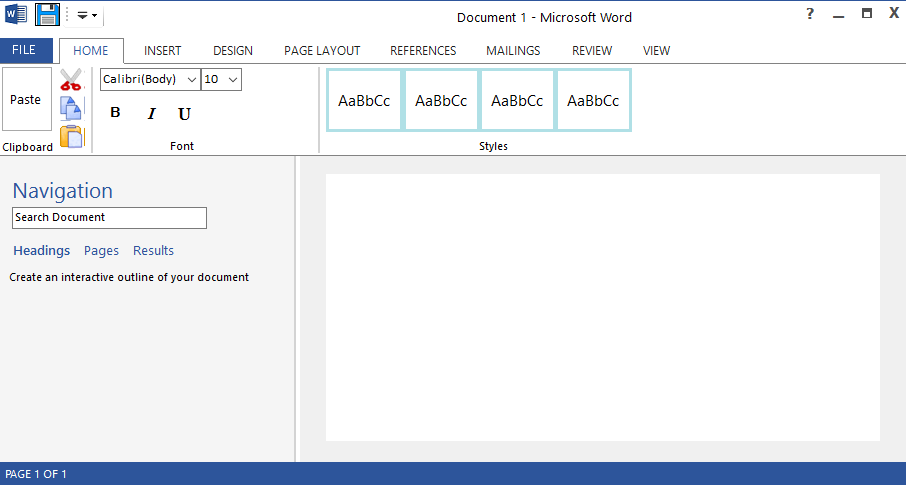
Task: Toggle Italic formatting
Action: tap(151, 114)
